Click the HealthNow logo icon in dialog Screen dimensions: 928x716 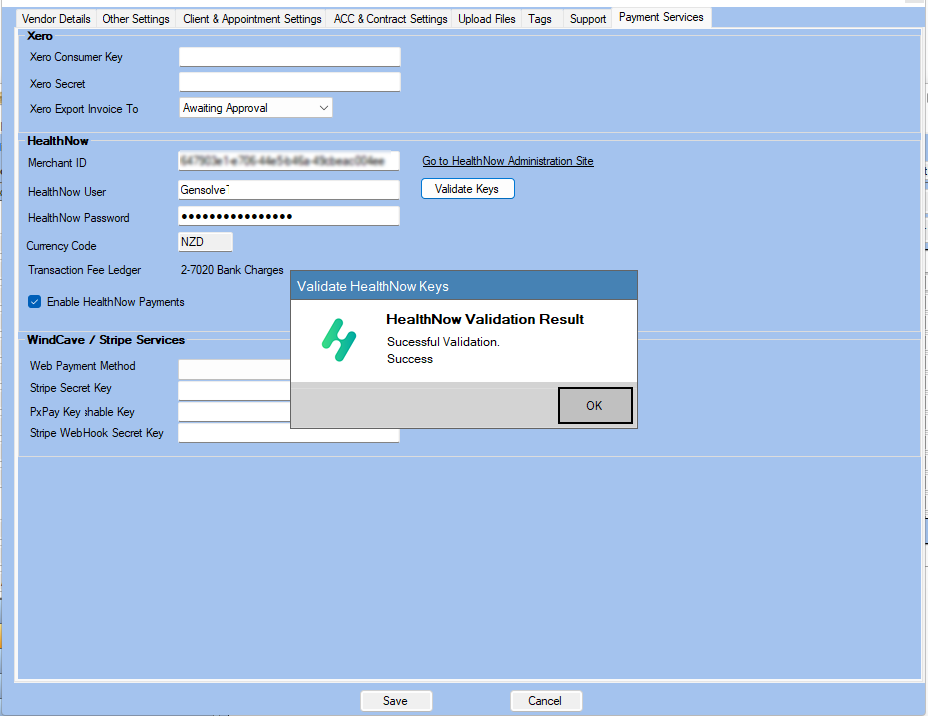pos(339,340)
